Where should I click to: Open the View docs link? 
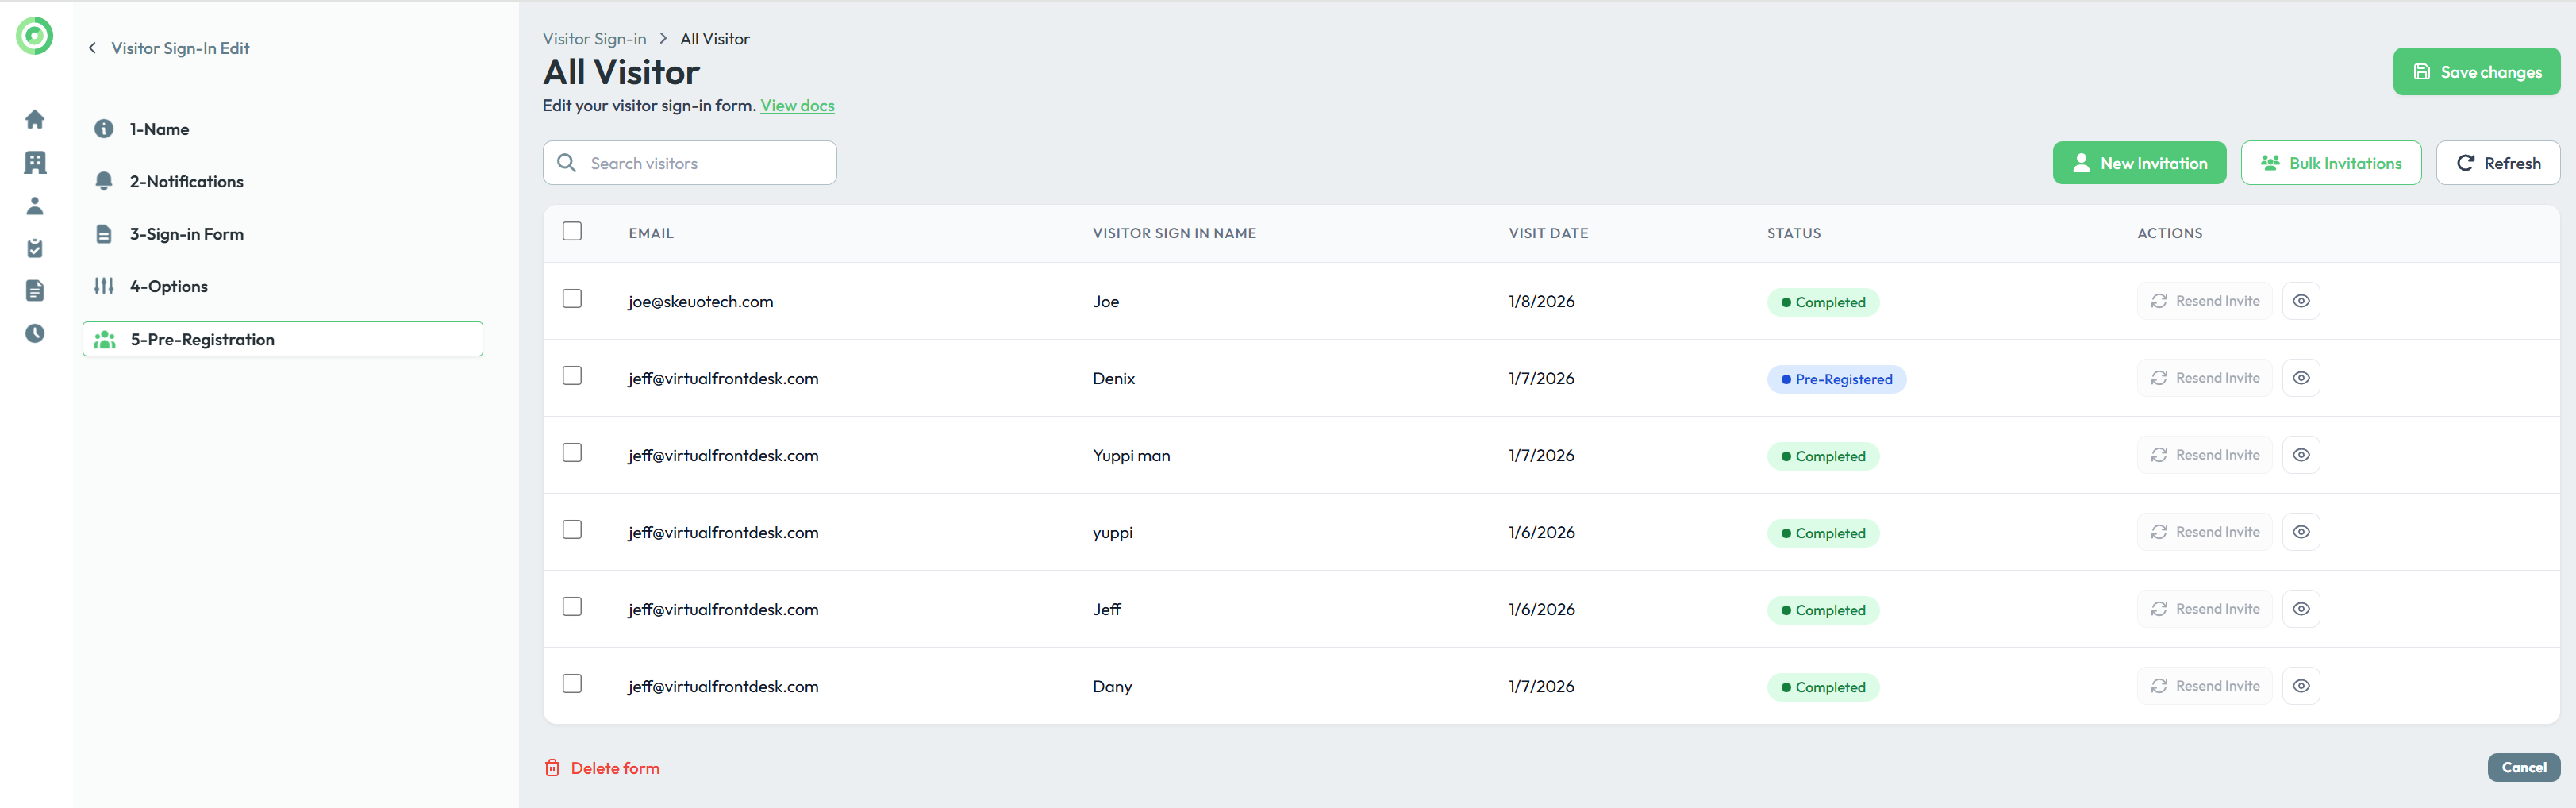(797, 106)
